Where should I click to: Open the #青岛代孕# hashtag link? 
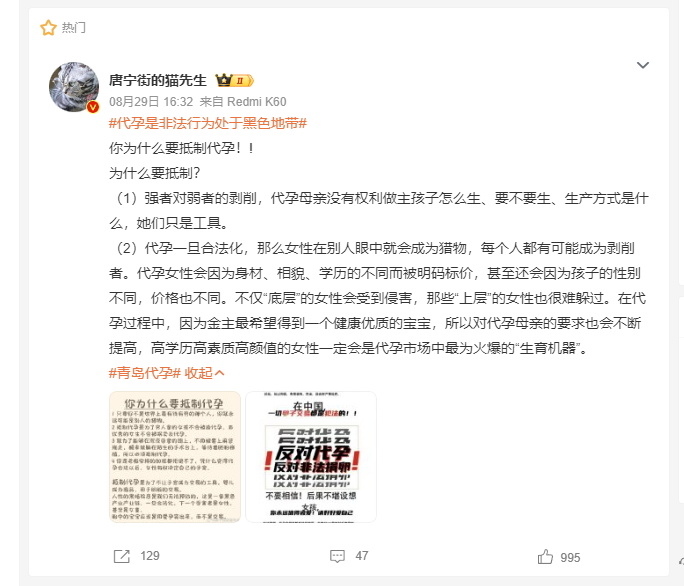(145, 373)
